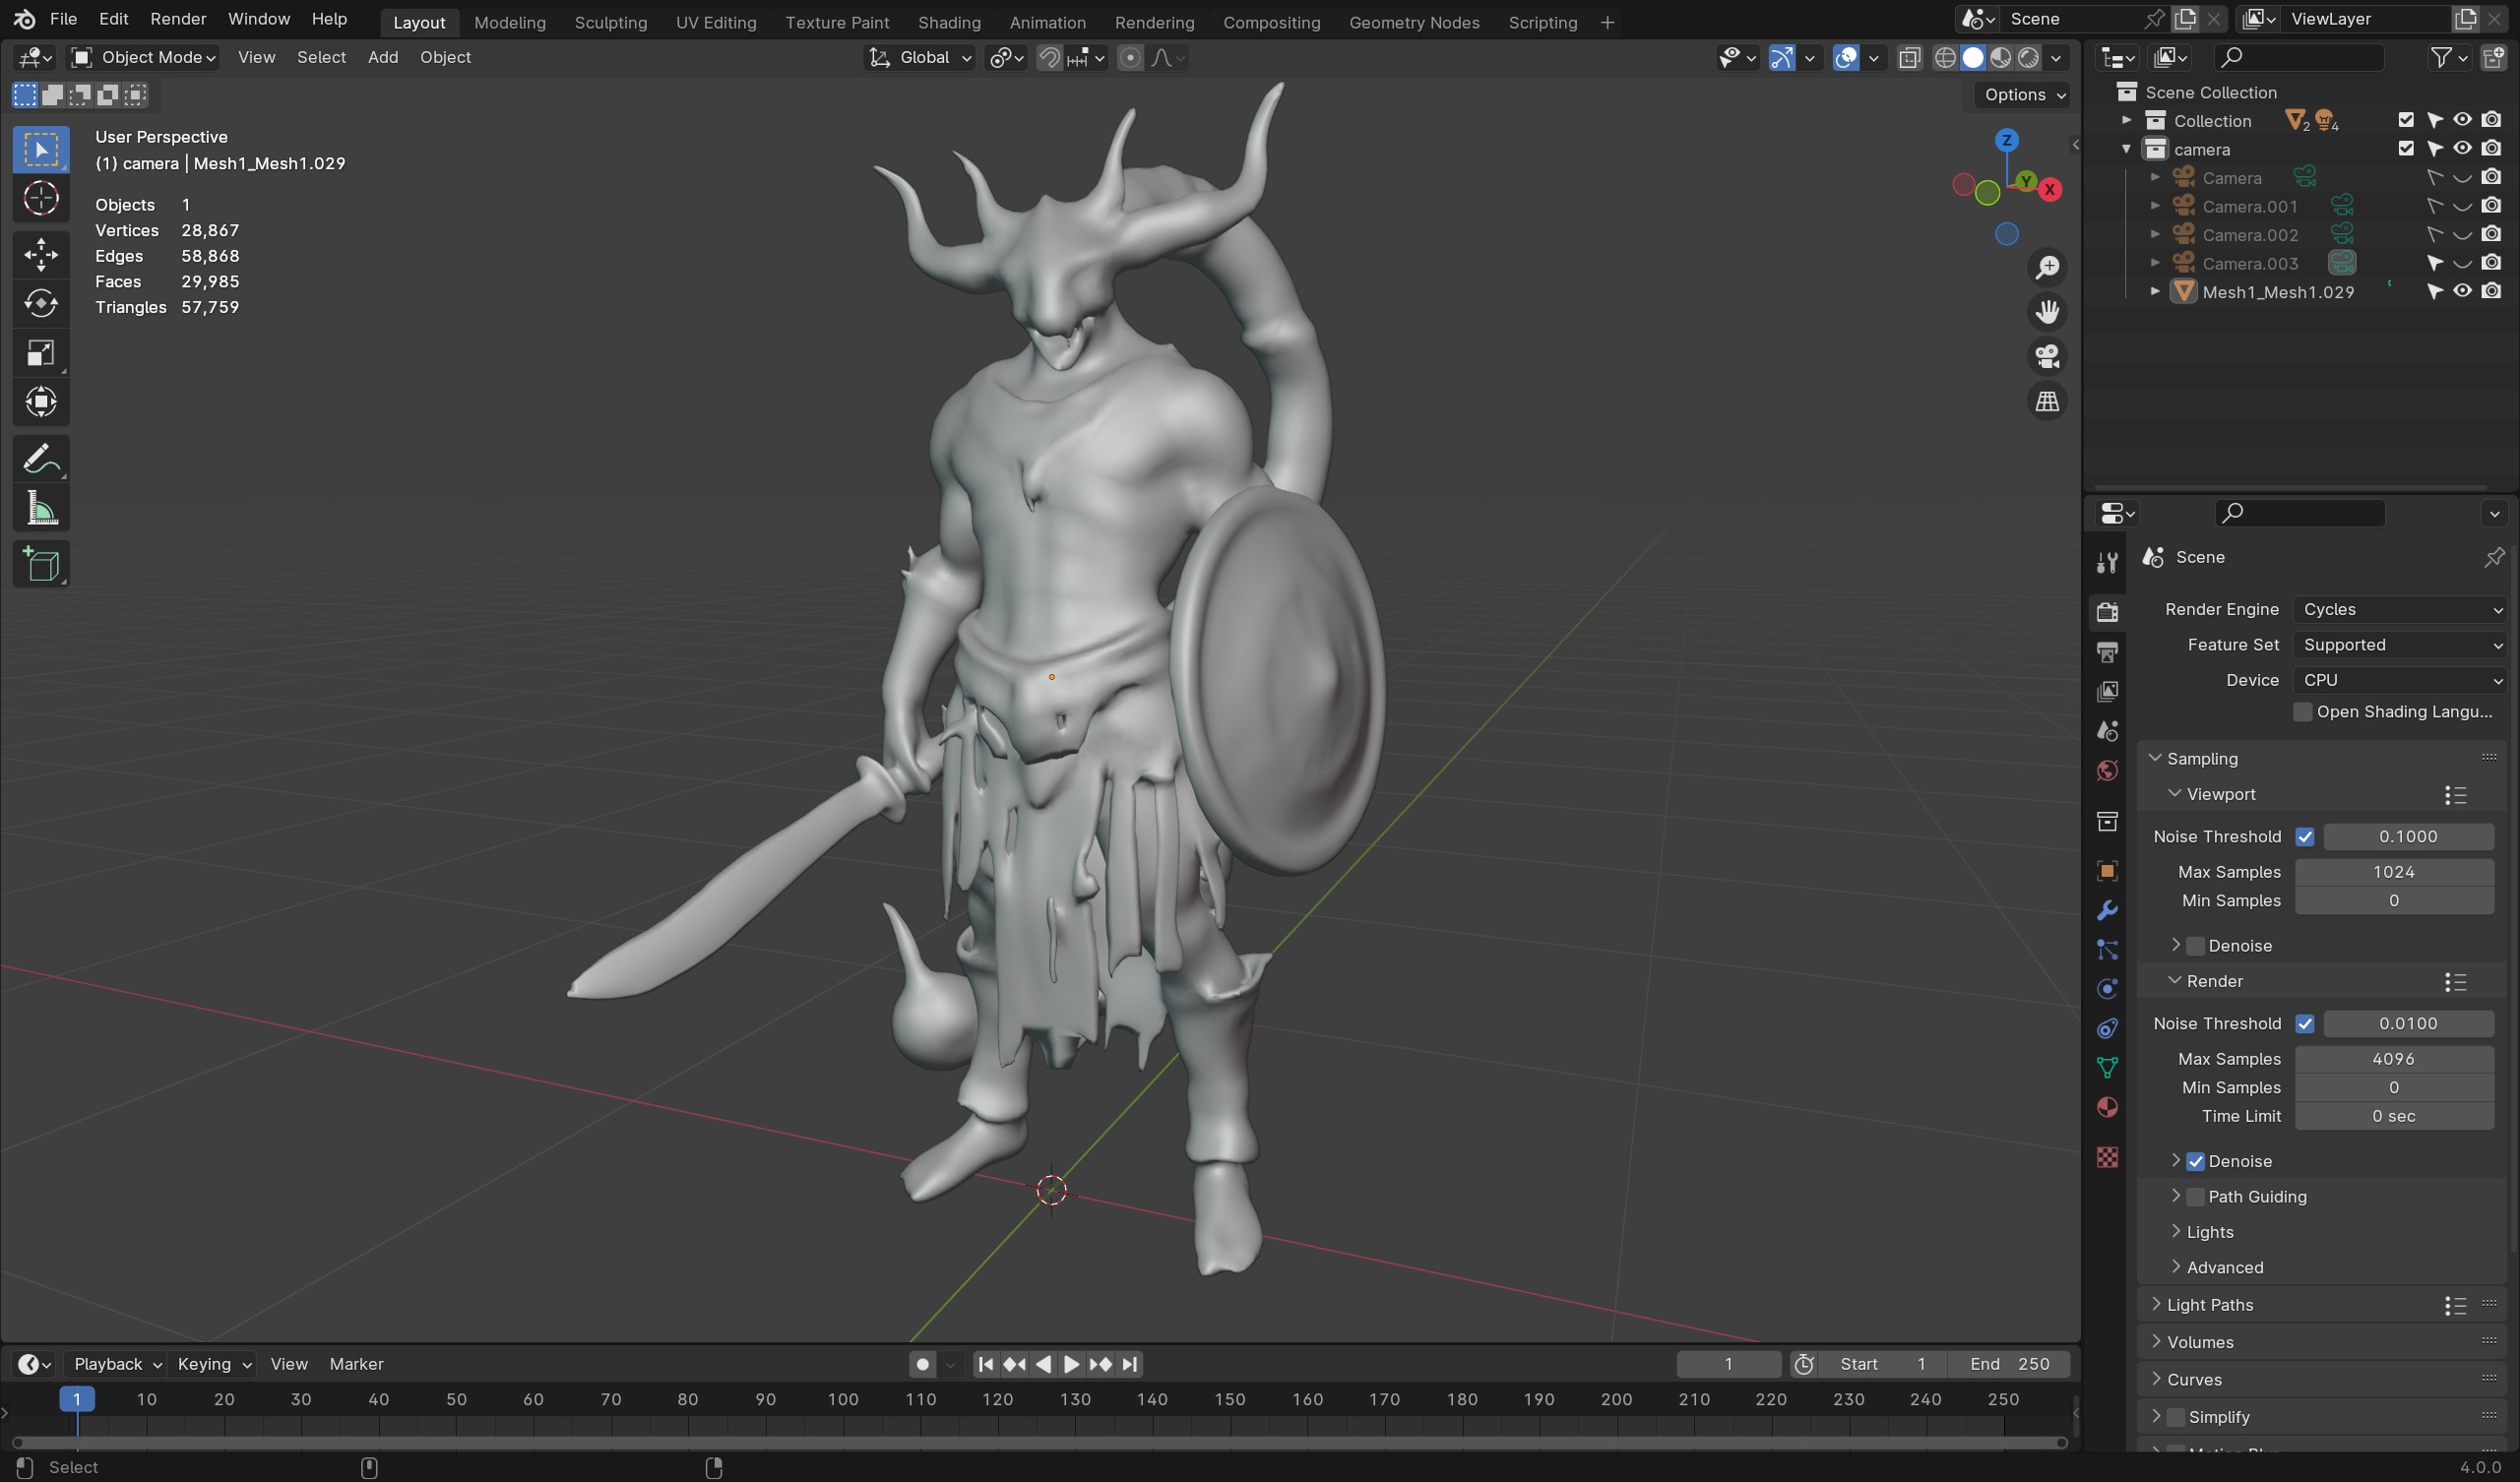
Task: Open the Tool properties tab
Action: [2107, 563]
